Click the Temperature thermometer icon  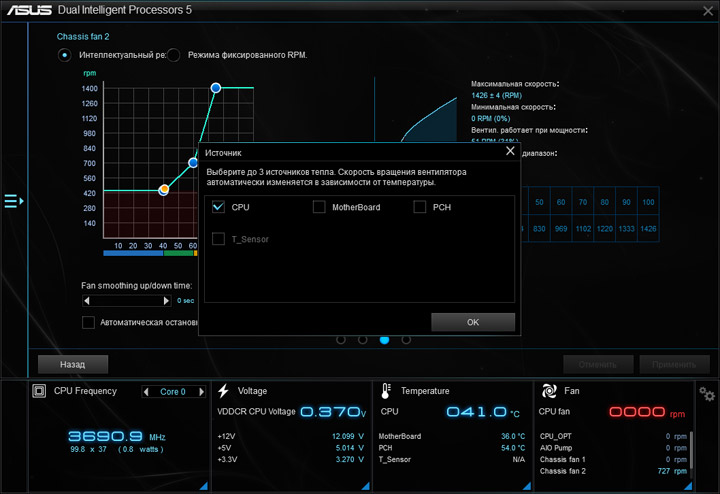pos(386,391)
